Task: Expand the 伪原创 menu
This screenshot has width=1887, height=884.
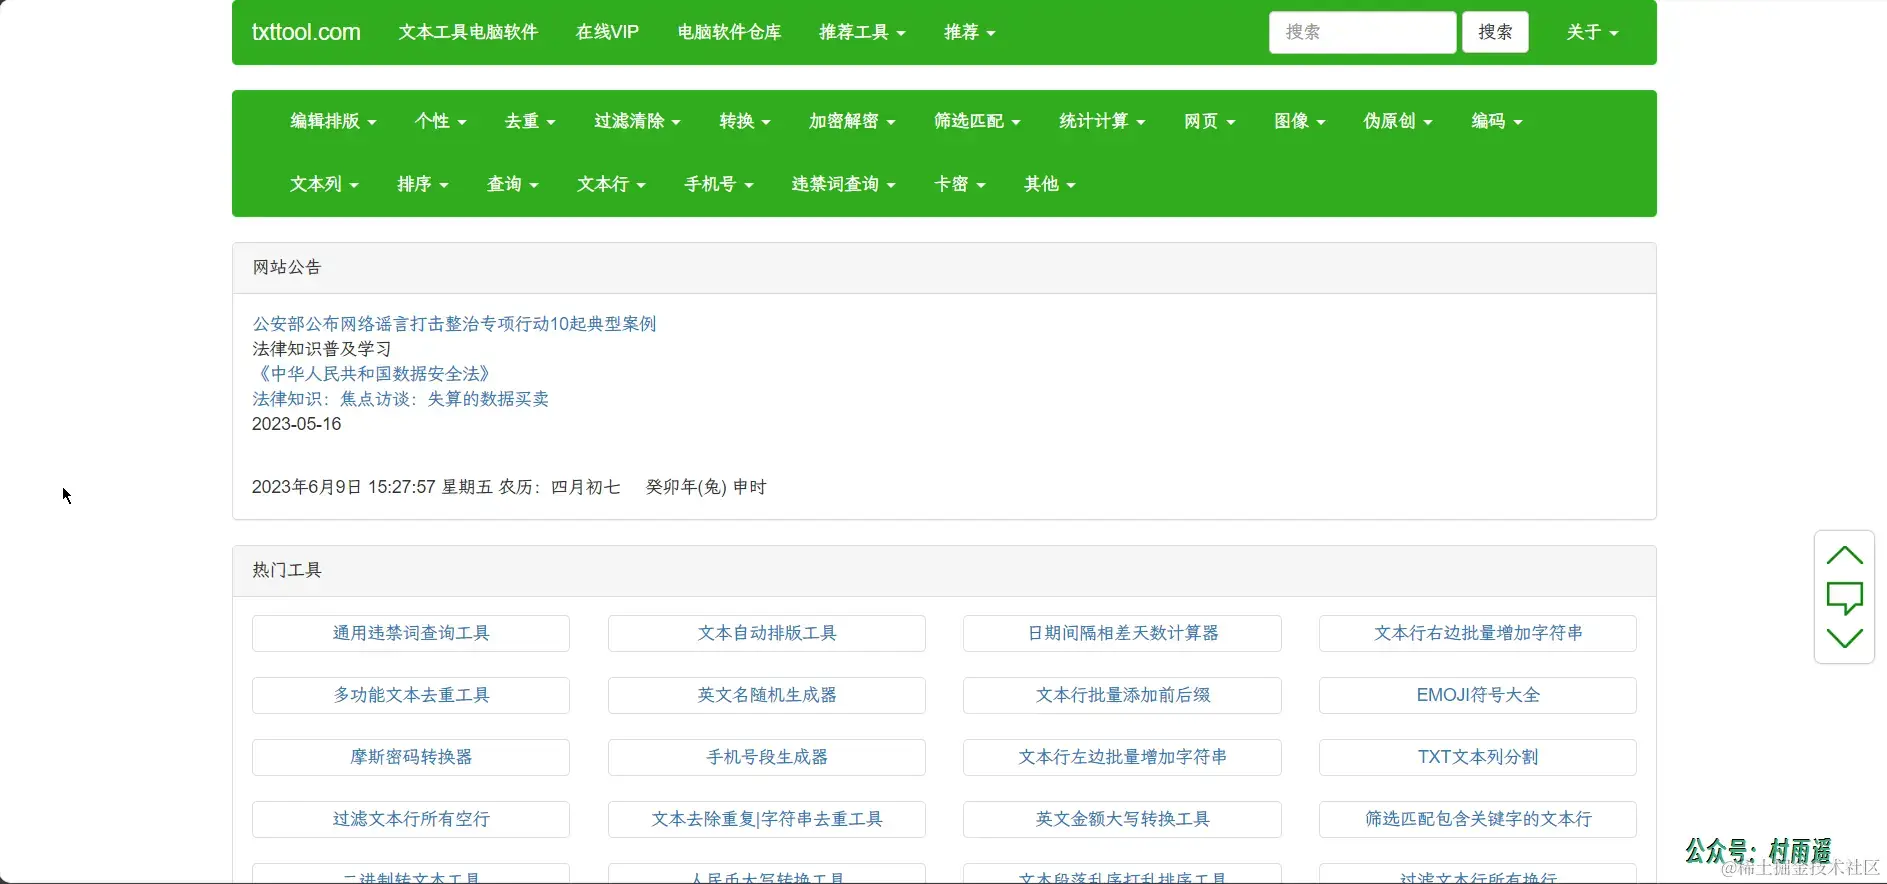Action: coord(1398,121)
